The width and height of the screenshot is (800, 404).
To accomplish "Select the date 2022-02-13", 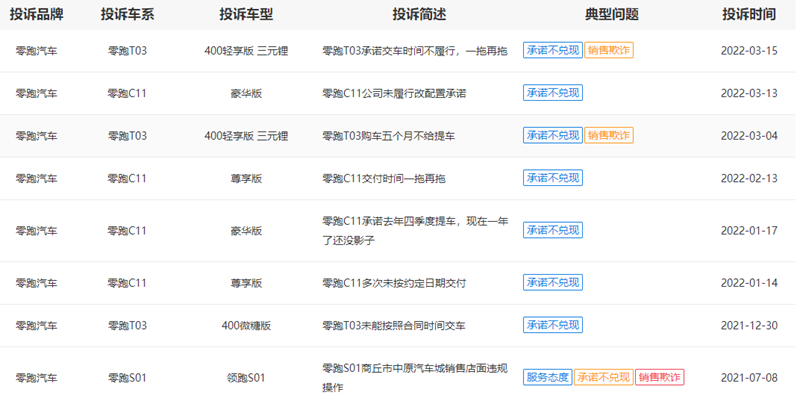I will [749, 178].
